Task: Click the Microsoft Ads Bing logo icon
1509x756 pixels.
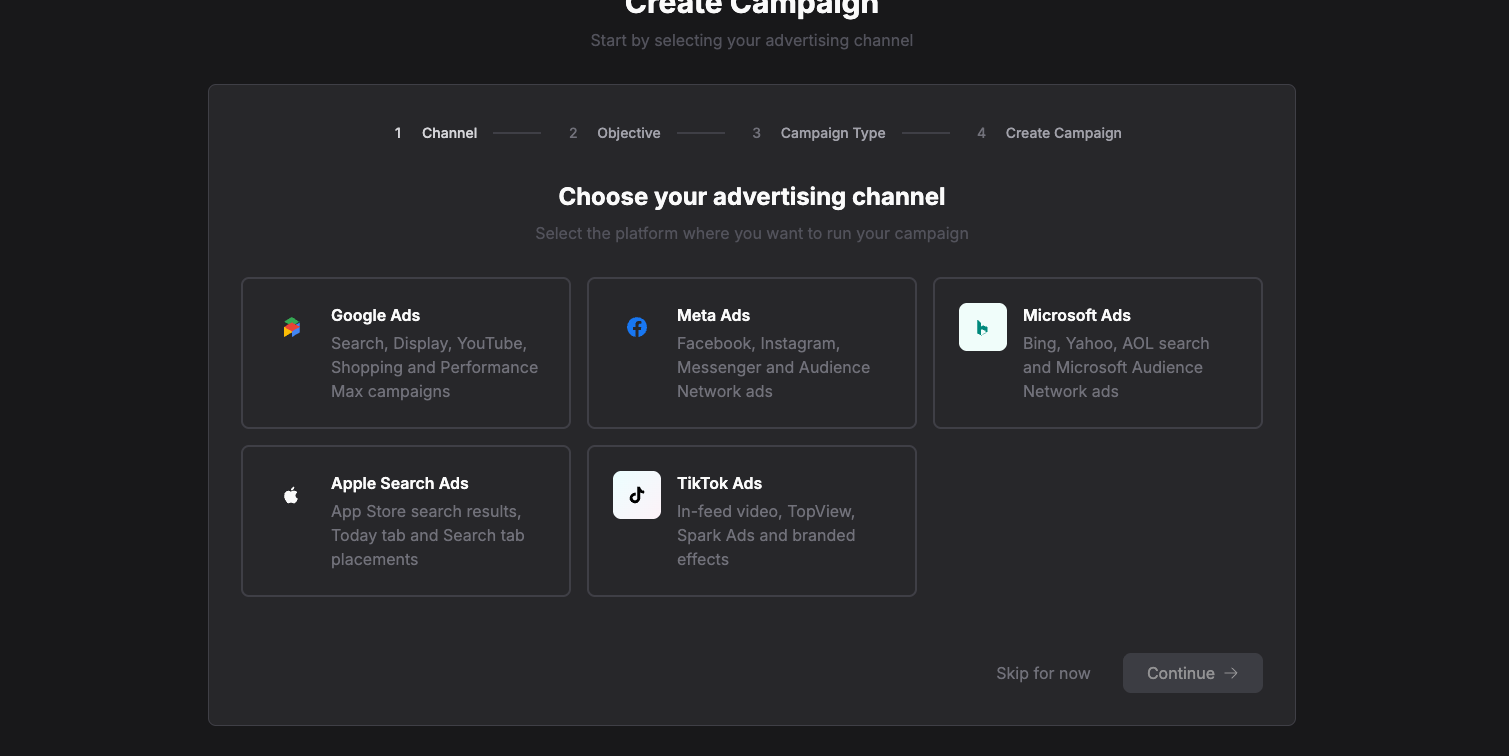Action: click(983, 327)
